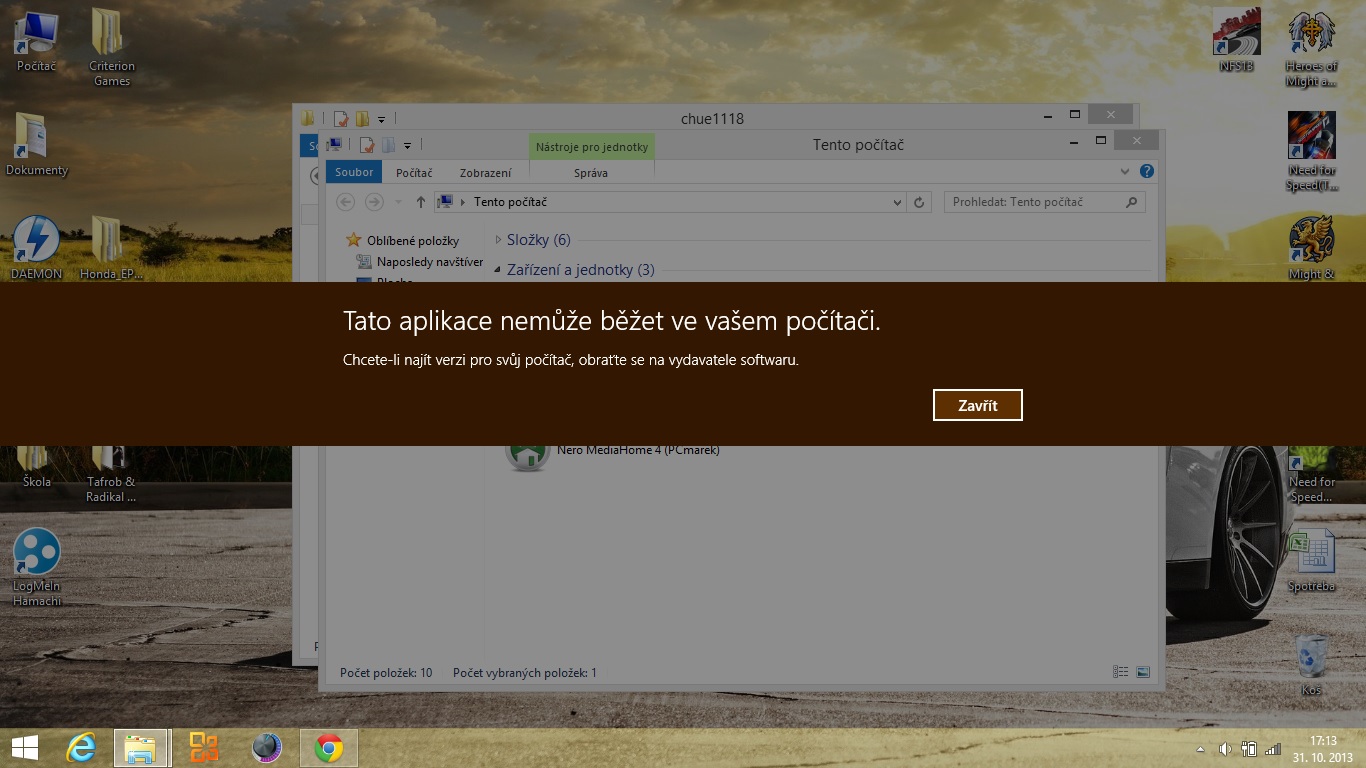
Task: Refresh the Tento počítač view
Action: pyautogui.click(x=920, y=202)
